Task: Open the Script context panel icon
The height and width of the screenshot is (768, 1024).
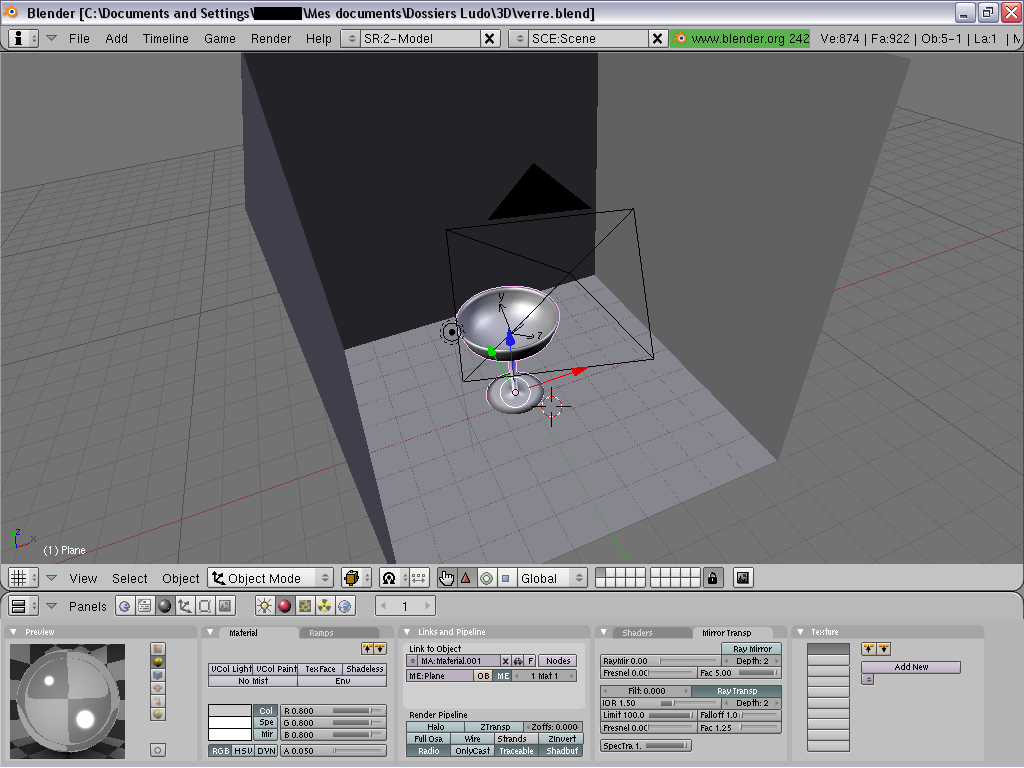Action: (x=144, y=606)
